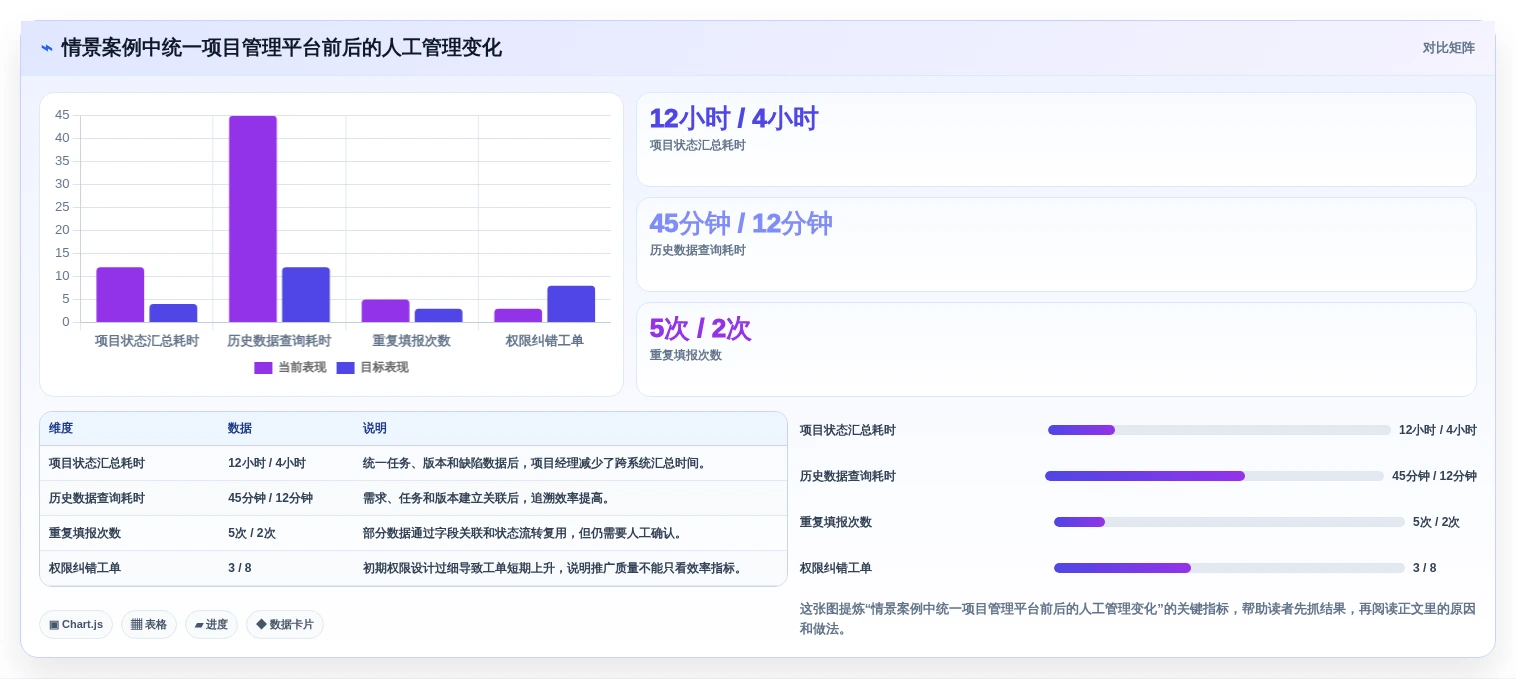
Task: Click the 历史数据查询耗时 progress bar
Action: (x=1214, y=476)
